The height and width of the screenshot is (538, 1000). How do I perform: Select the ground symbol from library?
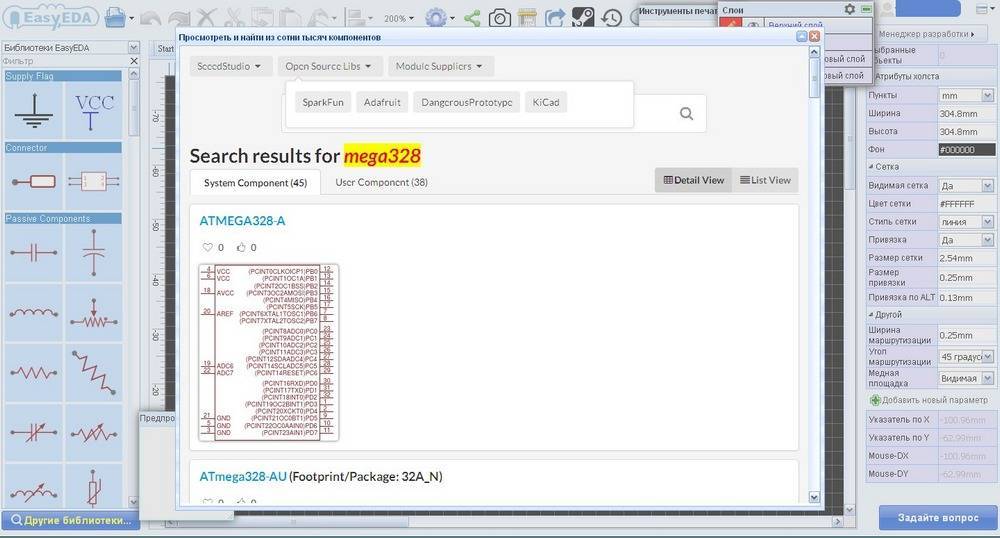[x=33, y=111]
